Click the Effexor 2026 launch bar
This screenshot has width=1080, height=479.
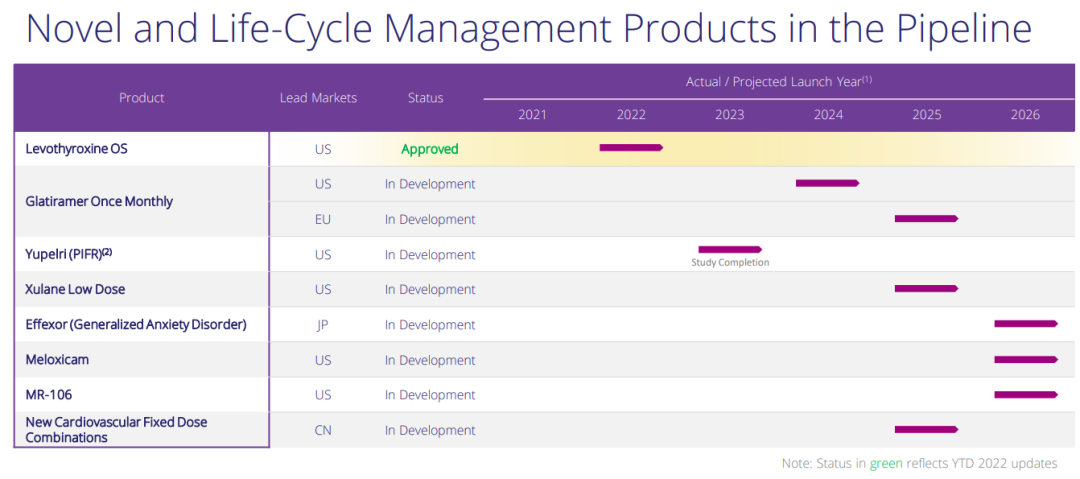(x=1026, y=323)
